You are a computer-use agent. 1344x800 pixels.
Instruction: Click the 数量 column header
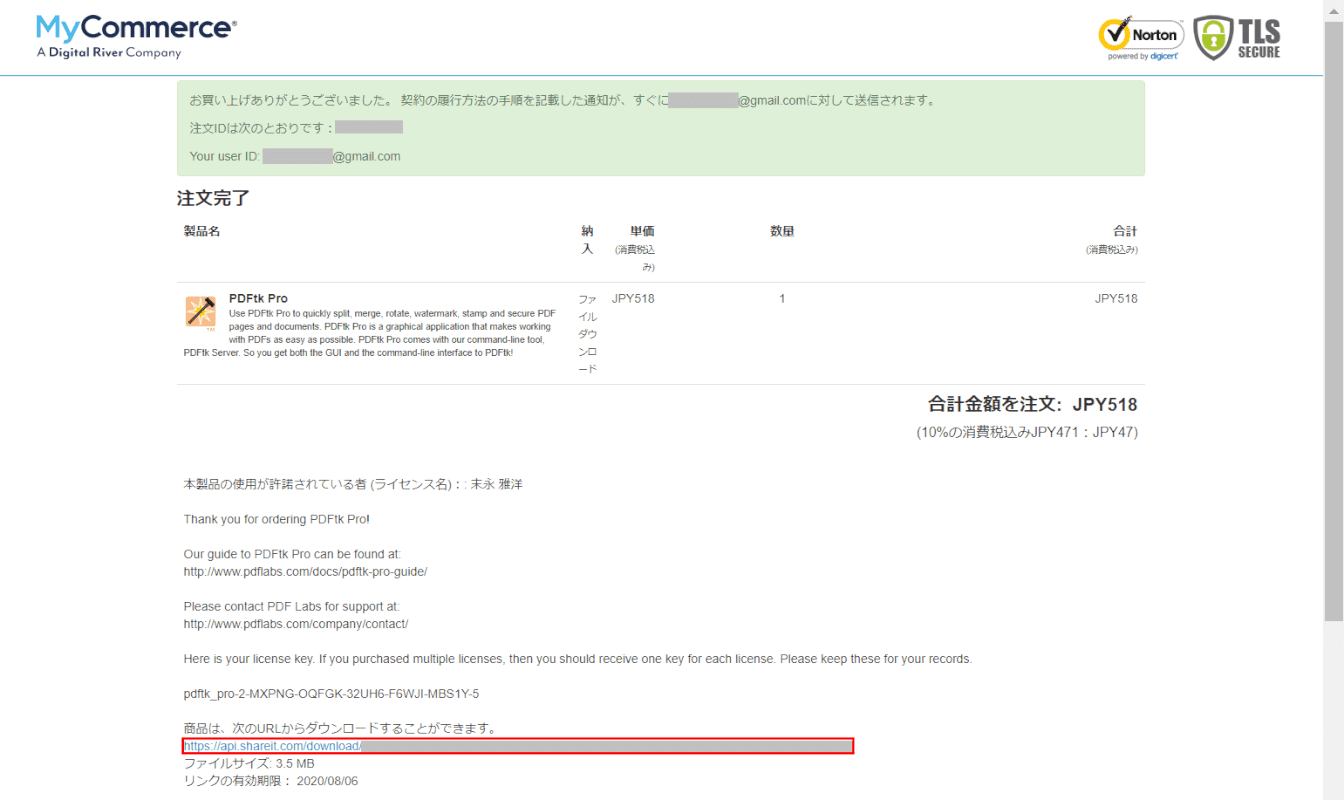[x=782, y=231]
